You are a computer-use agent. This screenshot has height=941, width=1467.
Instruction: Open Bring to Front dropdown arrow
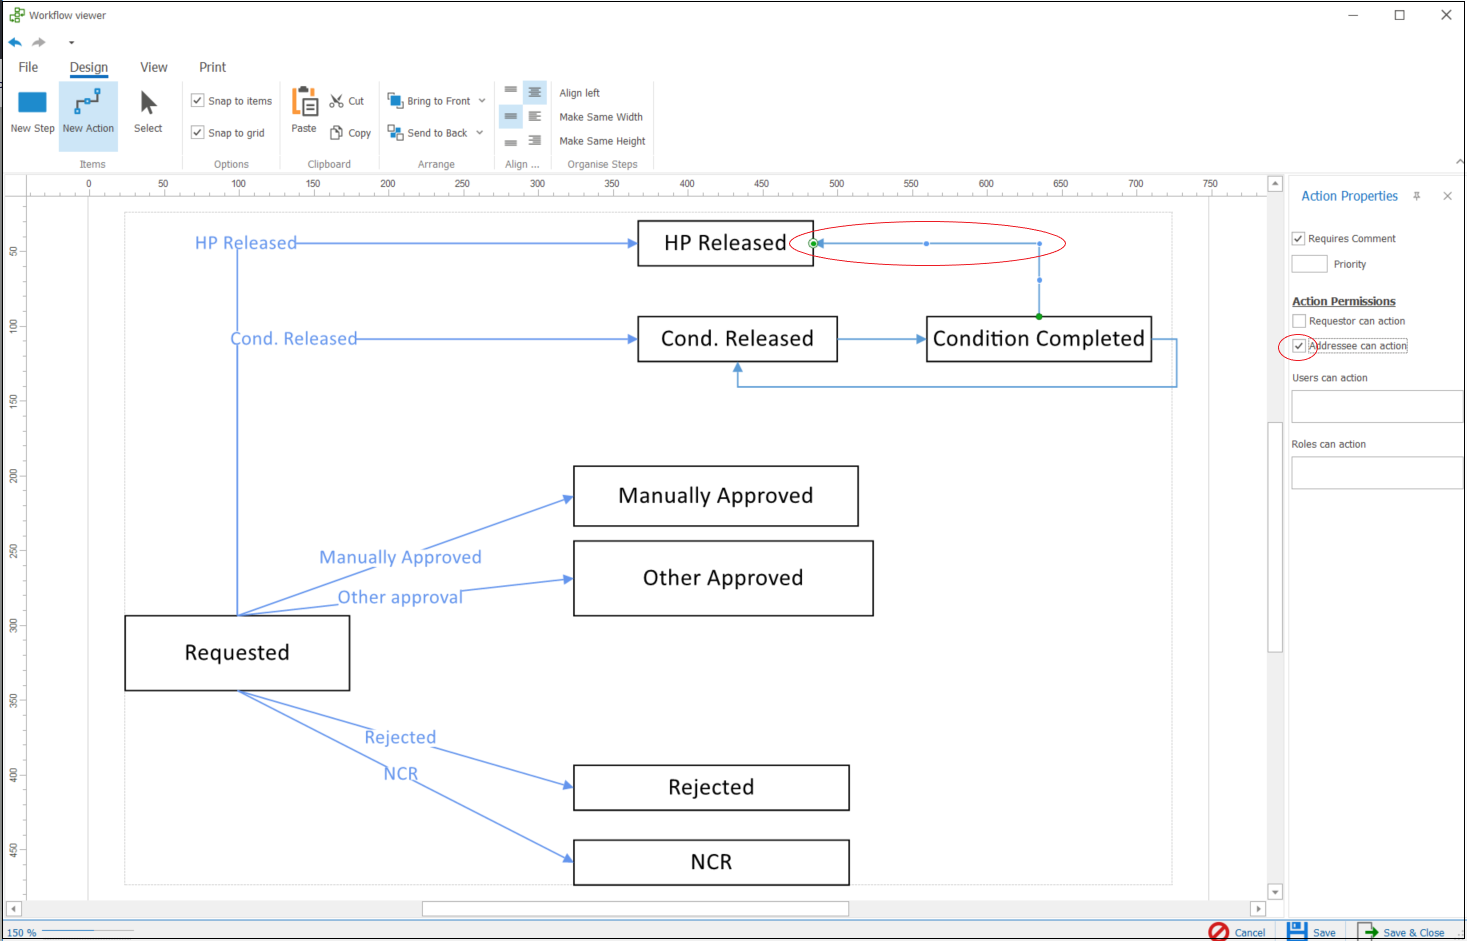click(x=482, y=101)
